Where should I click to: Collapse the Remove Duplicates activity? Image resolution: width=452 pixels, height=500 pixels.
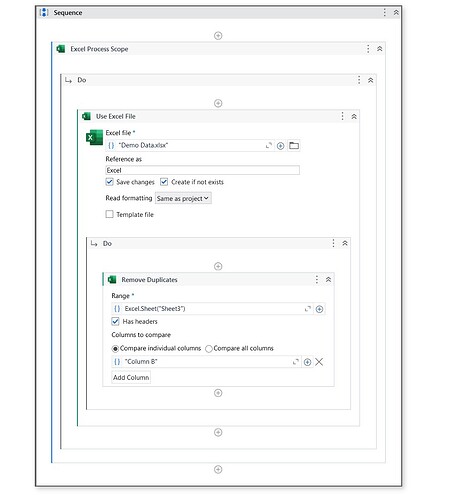(328, 279)
